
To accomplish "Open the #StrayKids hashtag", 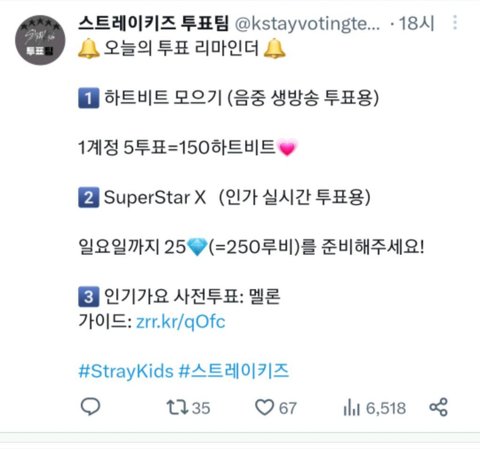I will pos(126,371).
